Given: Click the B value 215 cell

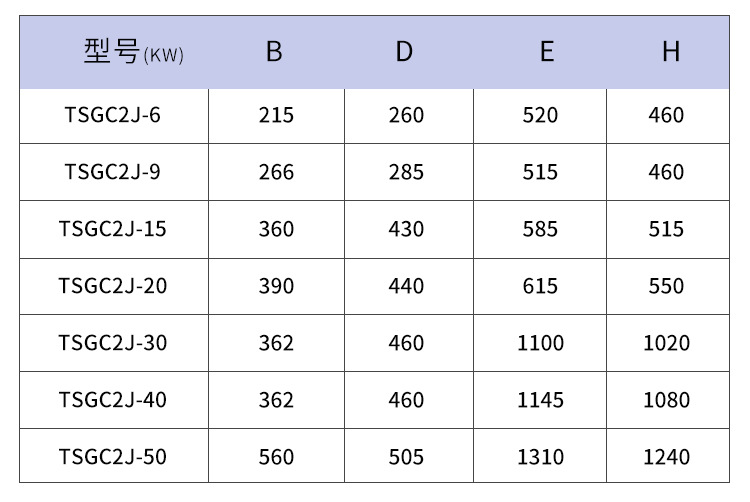Looking at the screenshot, I should tap(276, 116).
